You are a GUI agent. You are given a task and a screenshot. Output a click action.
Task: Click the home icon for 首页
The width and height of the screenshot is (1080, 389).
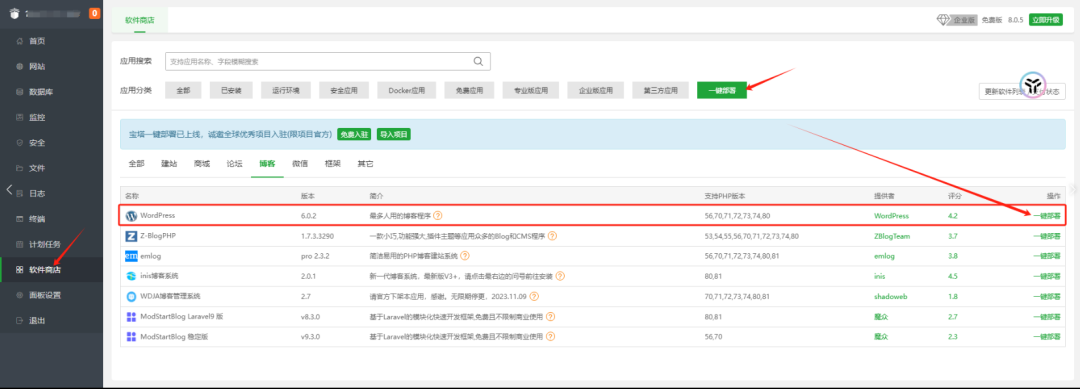[x=20, y=41]
